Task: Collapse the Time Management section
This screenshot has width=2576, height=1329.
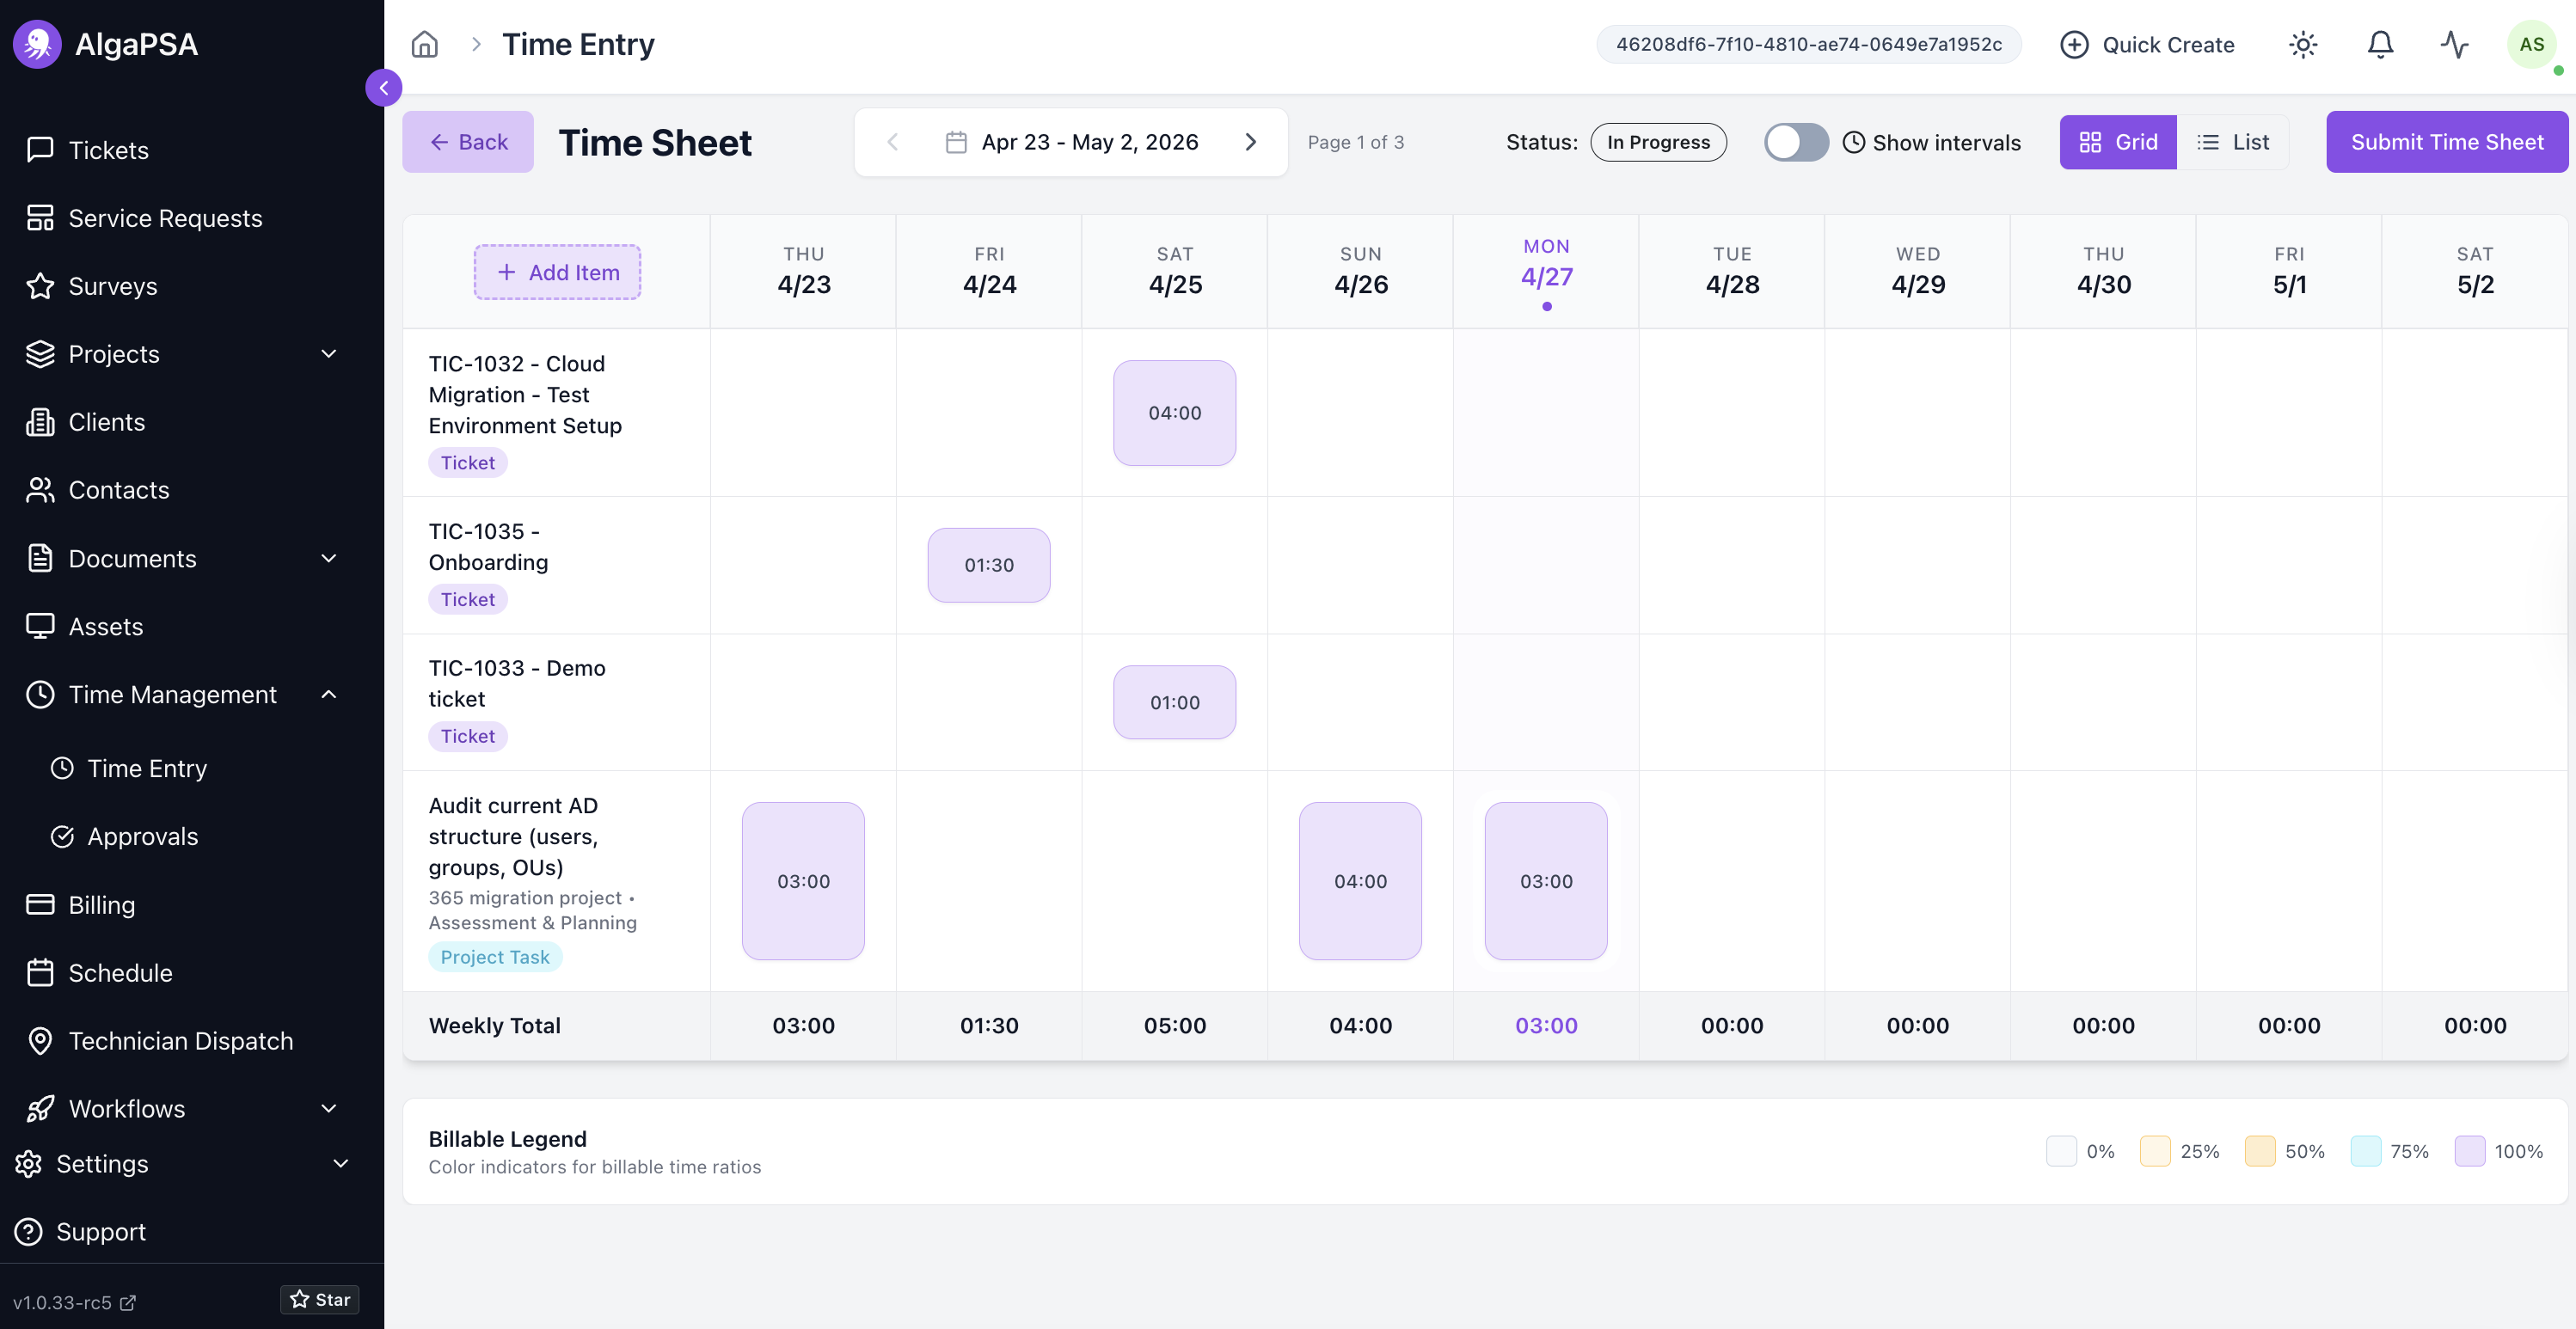Action: [329, 694]
